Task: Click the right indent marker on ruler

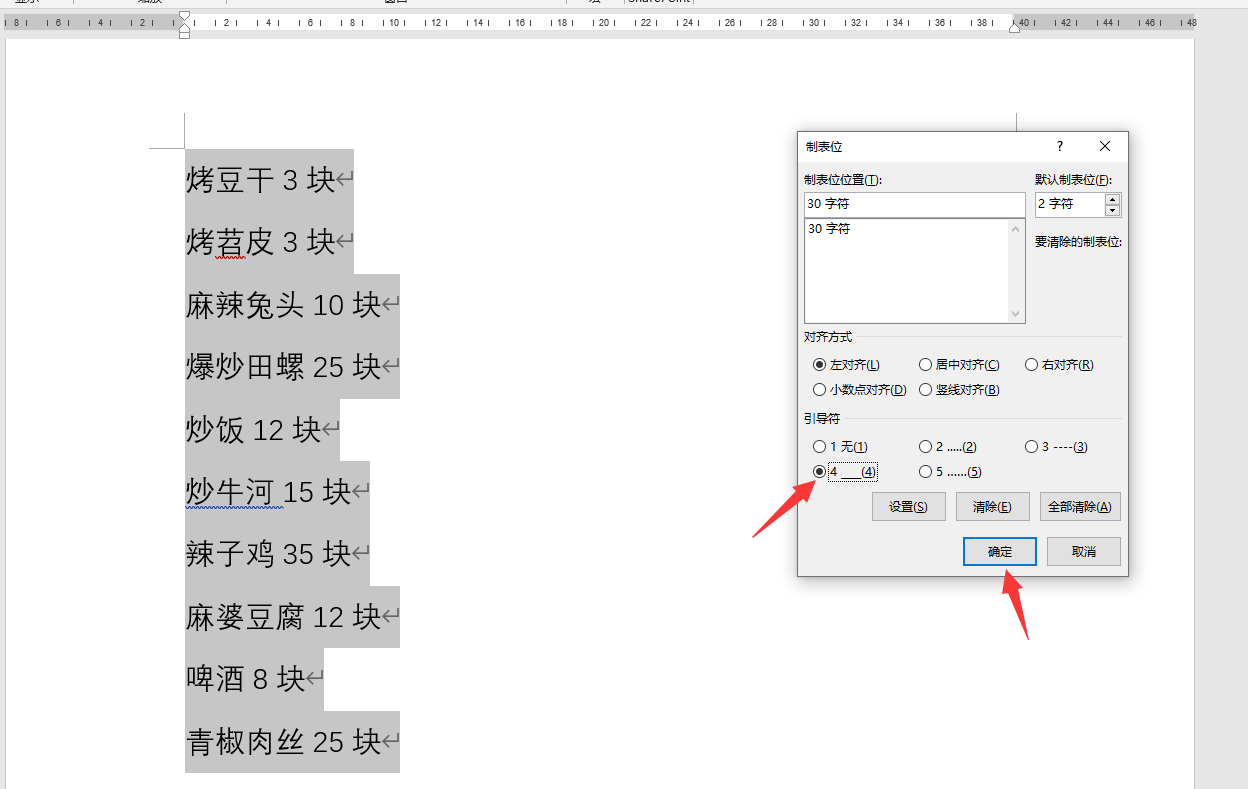Action: point(1015,27)
